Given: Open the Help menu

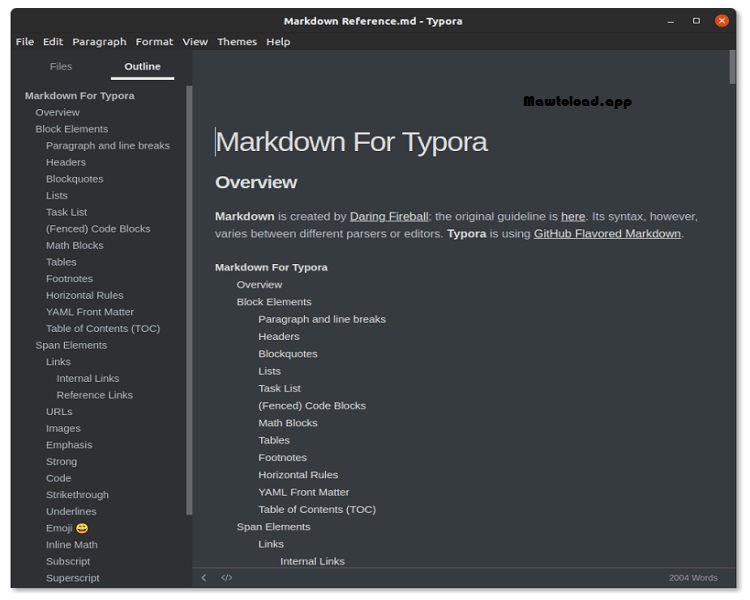Looking at the screenshot, I should [x=278, y=42].
